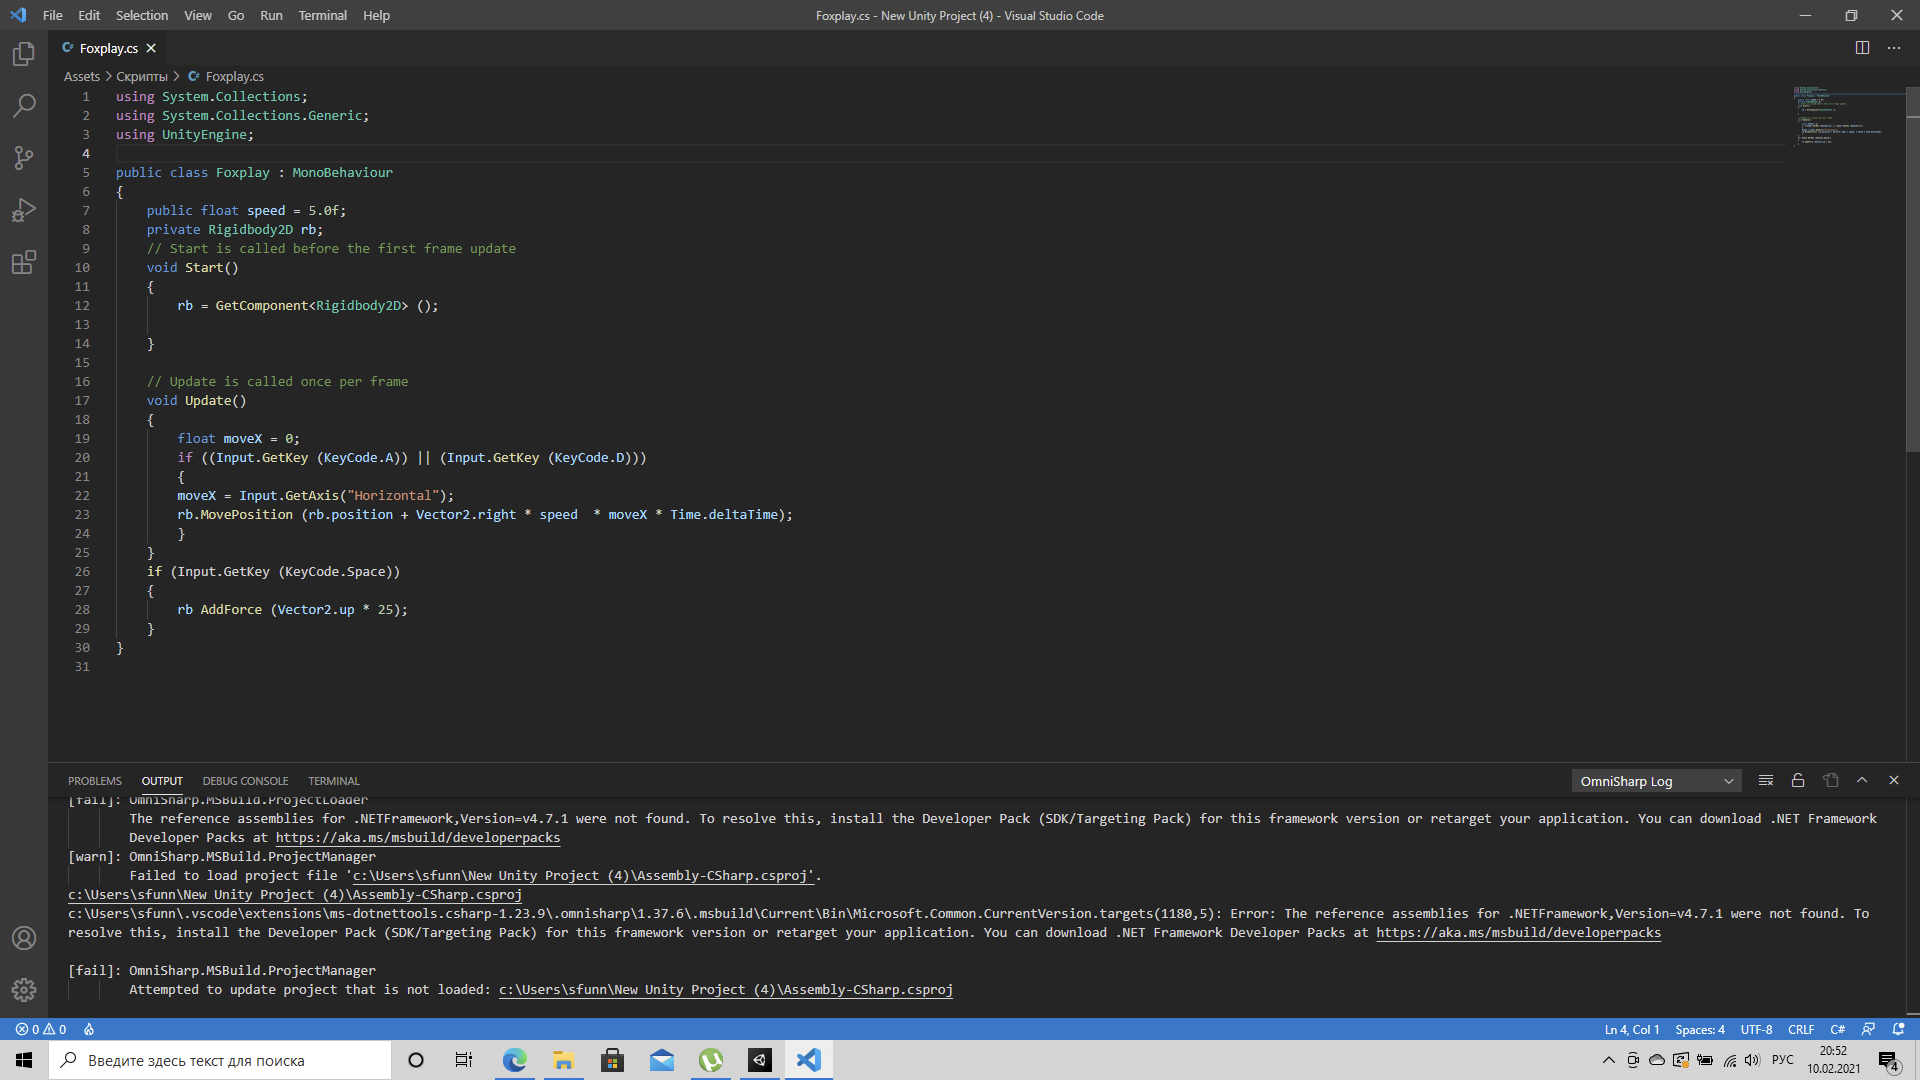Switch to the PROBLEMS panel tab
1920x1080 pixels.
coord(95,781)
